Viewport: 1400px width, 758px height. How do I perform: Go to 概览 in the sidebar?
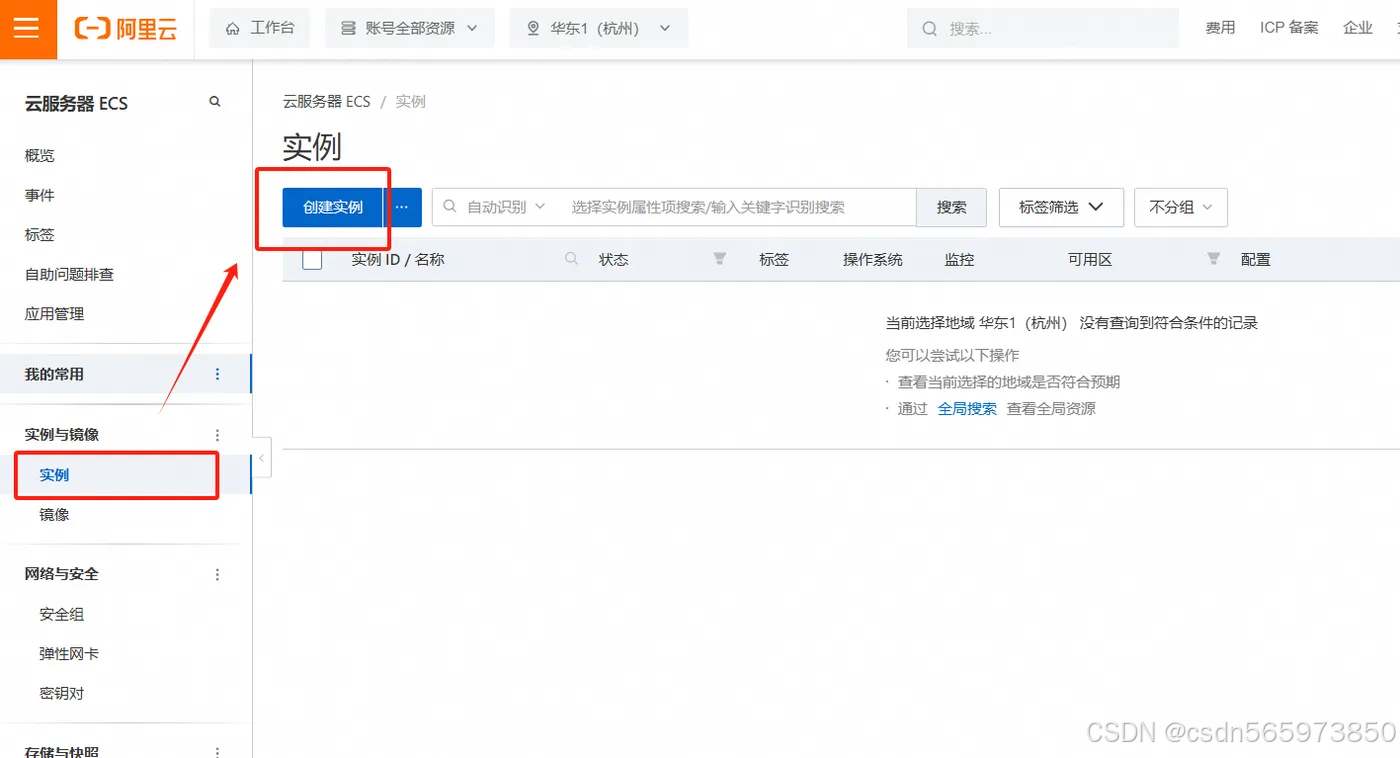(x=40, y=156)
